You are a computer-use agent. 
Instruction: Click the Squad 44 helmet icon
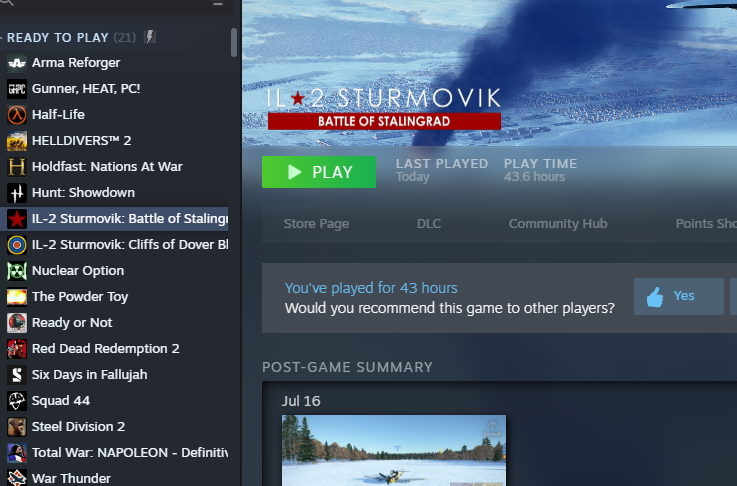[17, 400]
